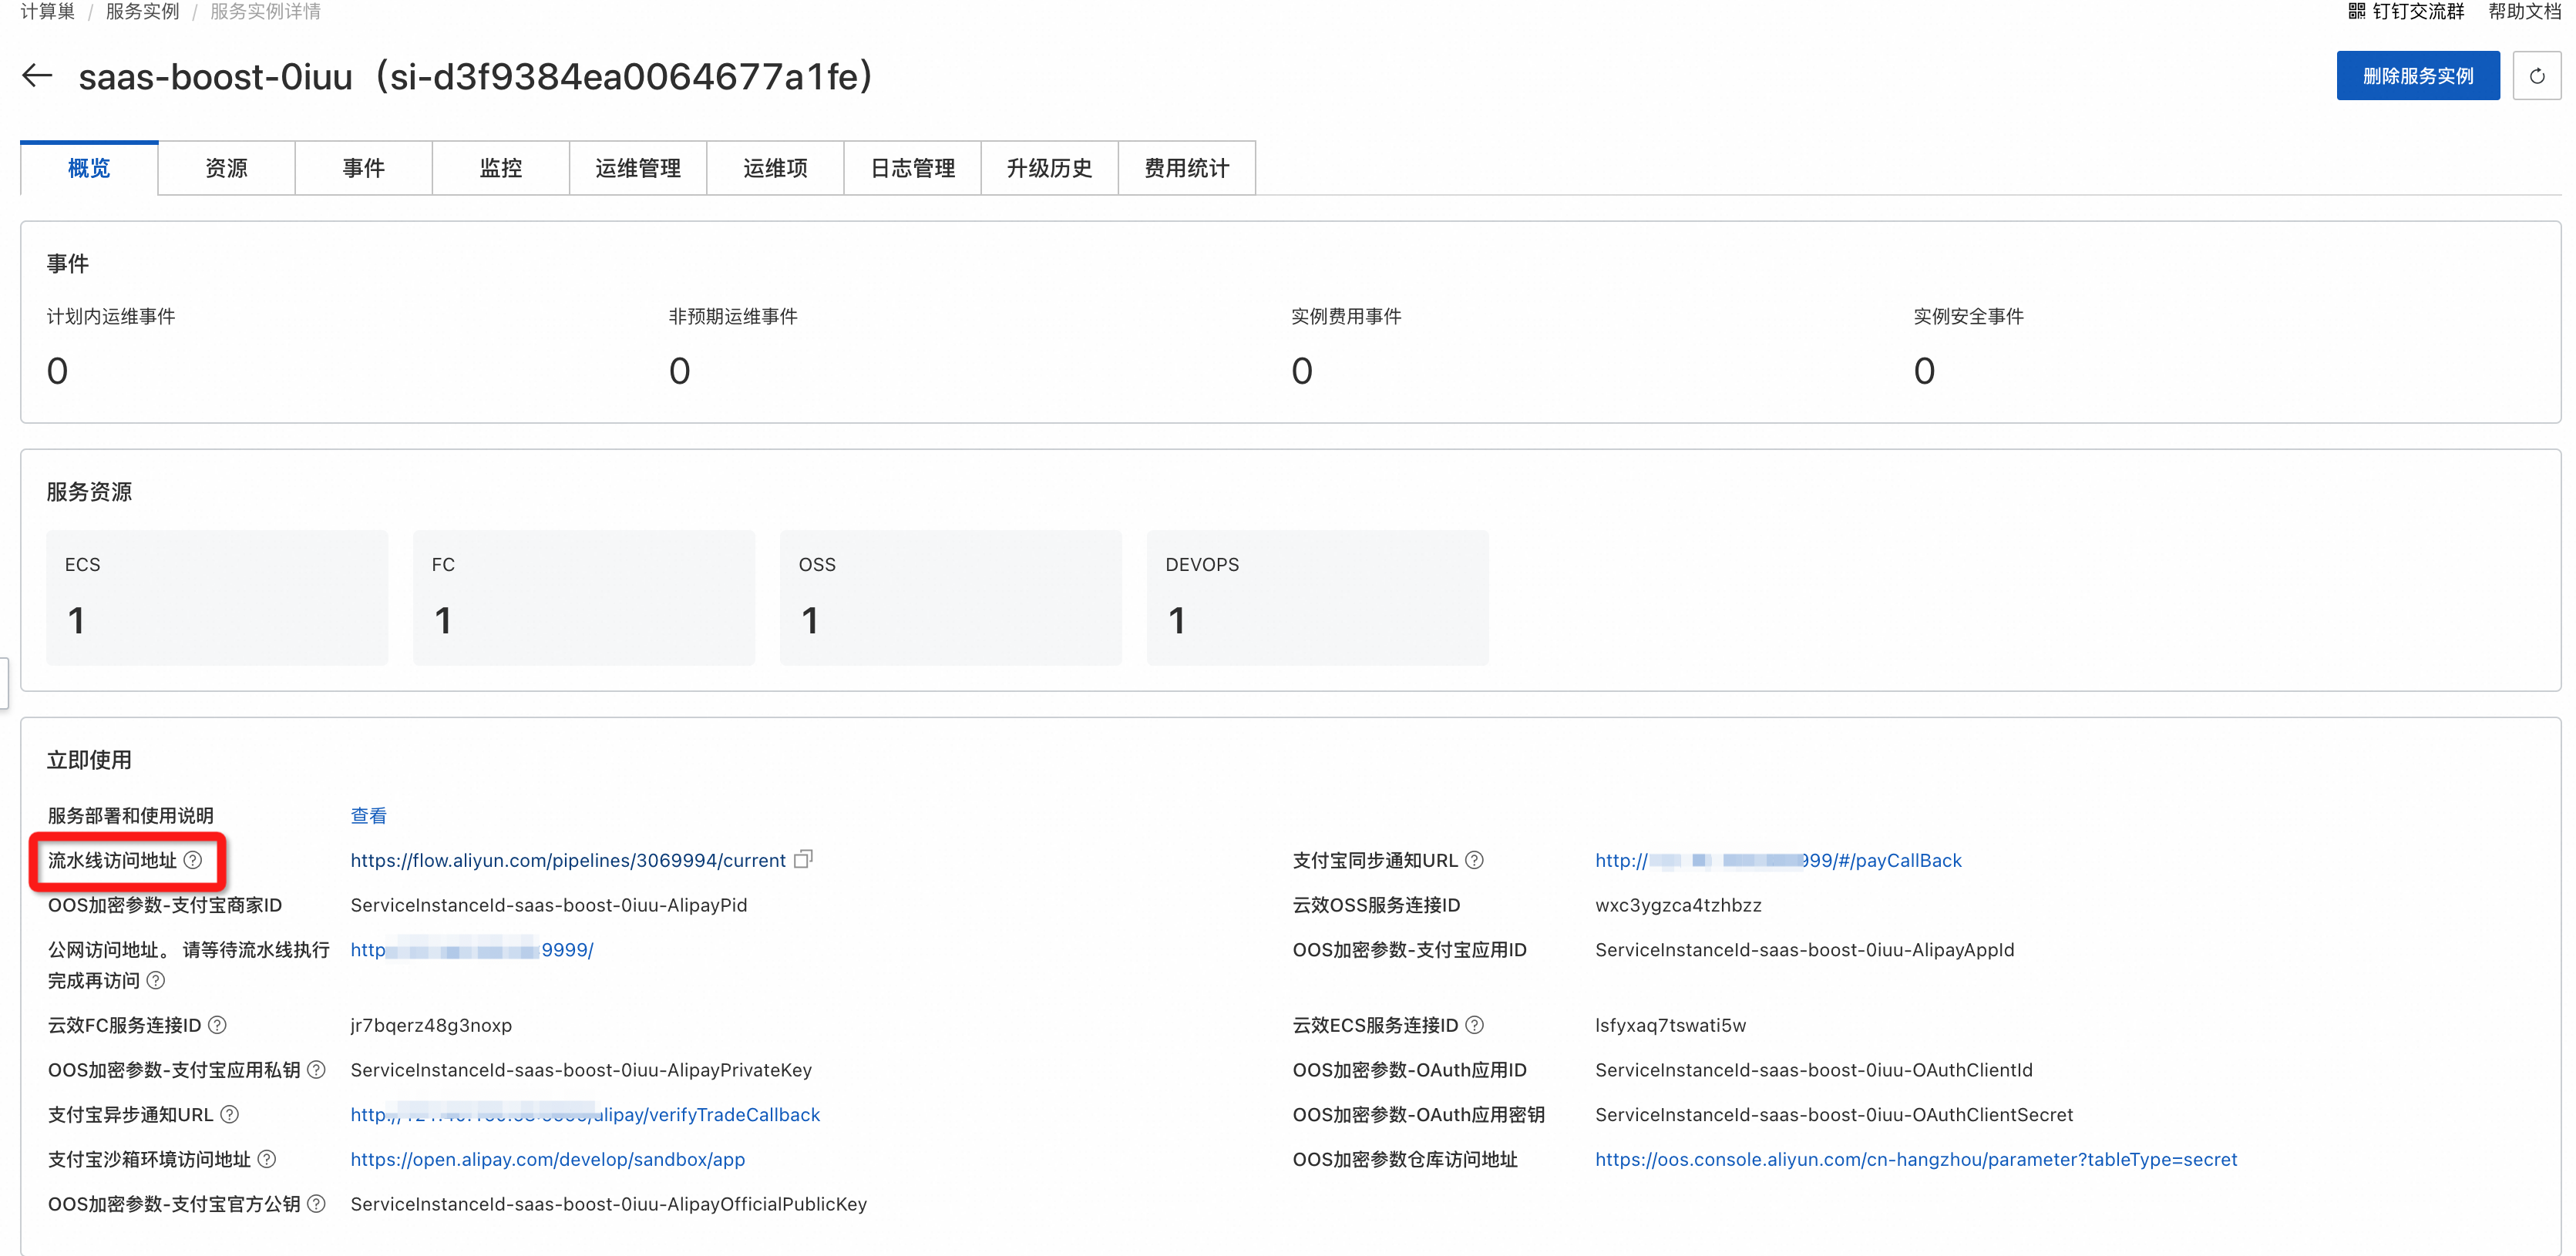This screenshot has height=1256, width=2576.
Task: Open the OOS console parameter link
Action: [1915, 1159]
